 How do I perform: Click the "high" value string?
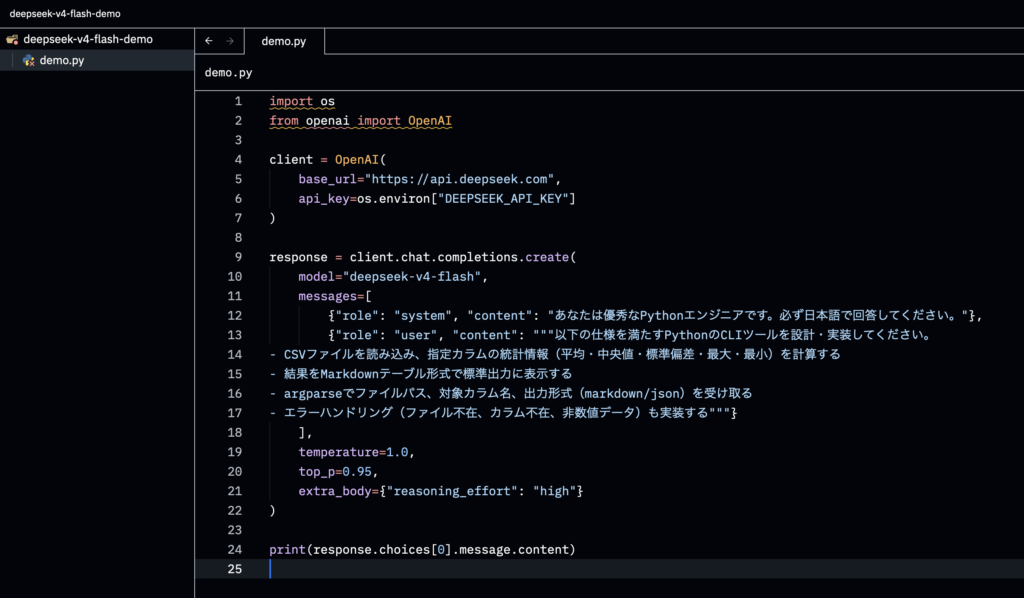point(554,491)
